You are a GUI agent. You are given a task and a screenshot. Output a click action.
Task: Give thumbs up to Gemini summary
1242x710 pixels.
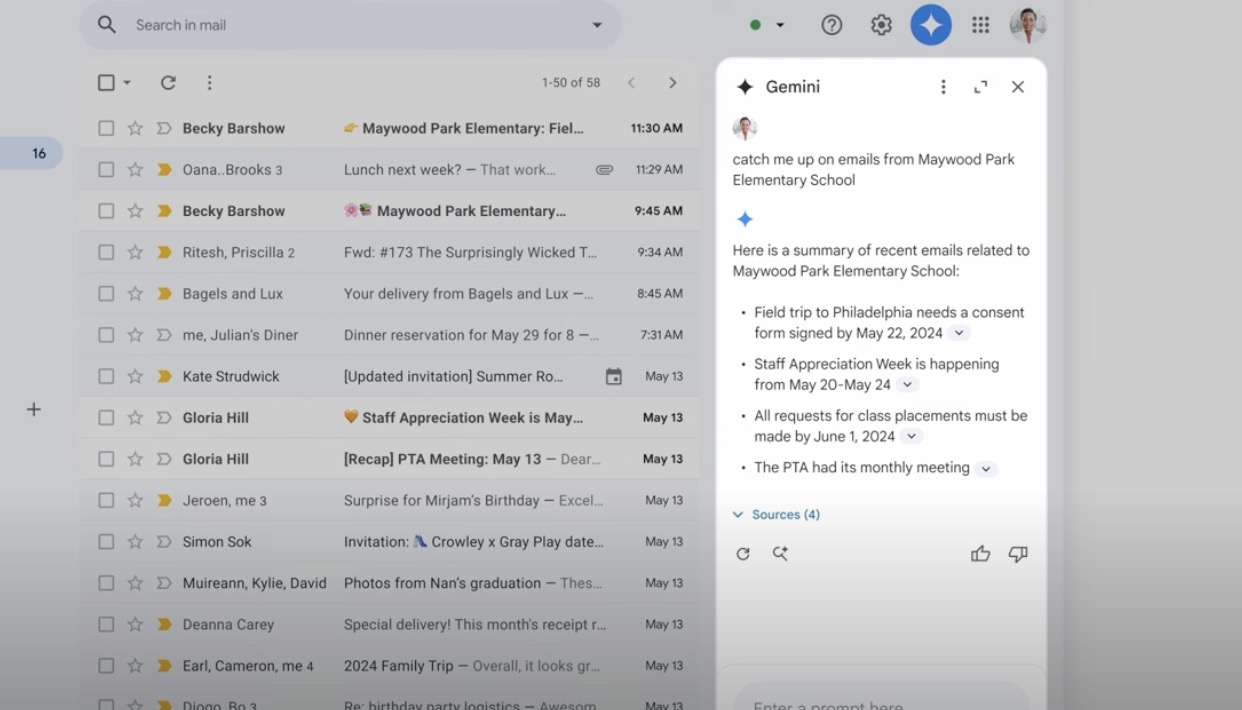coord(980,554)
